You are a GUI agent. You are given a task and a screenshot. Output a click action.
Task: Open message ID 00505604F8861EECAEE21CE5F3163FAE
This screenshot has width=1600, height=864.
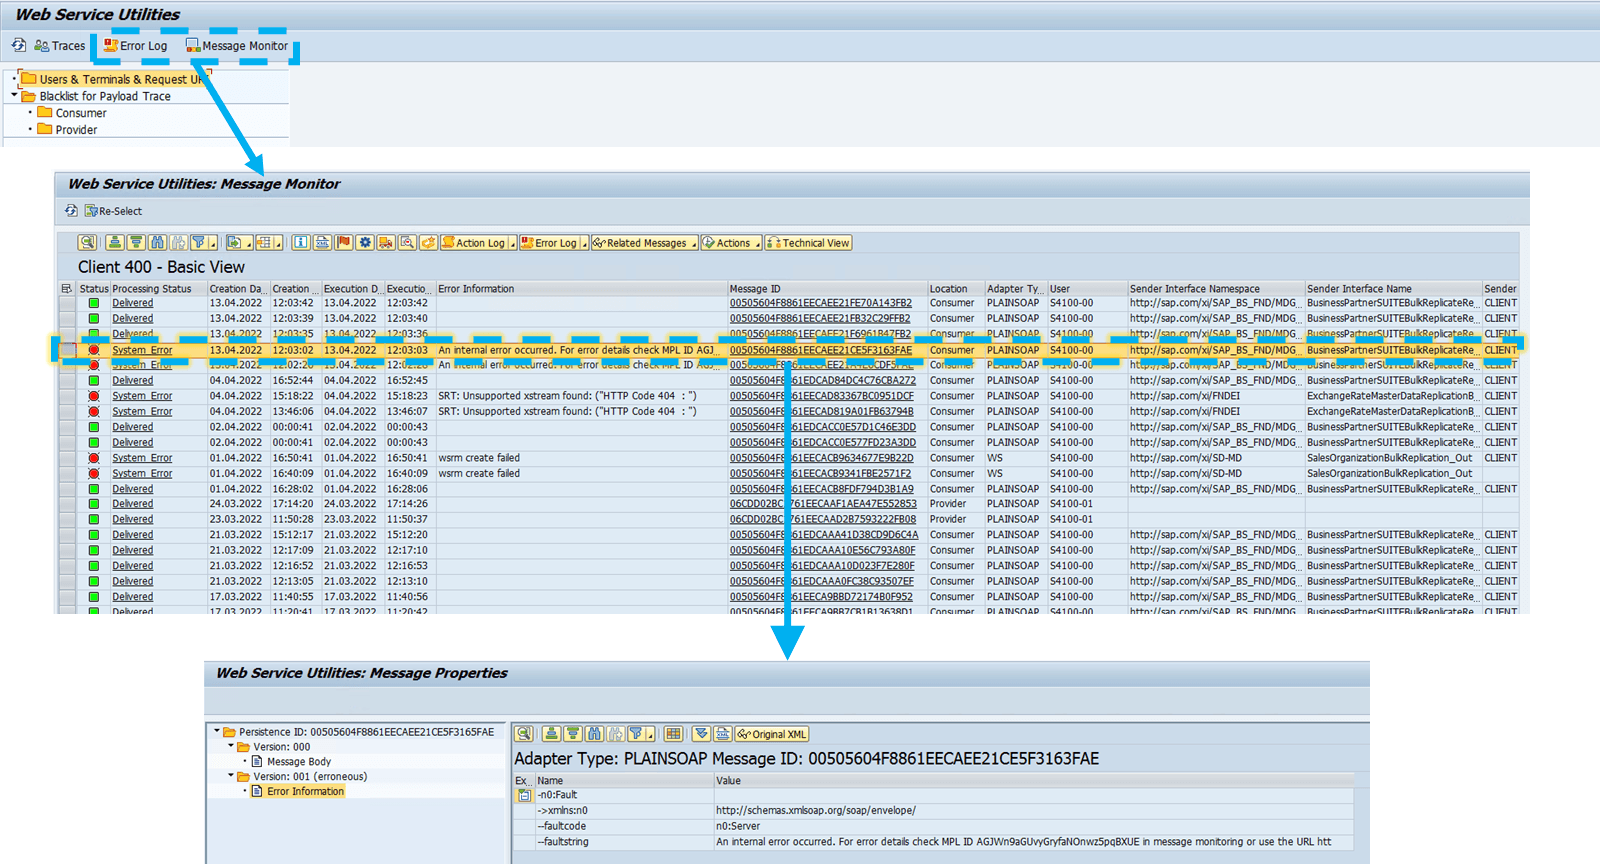(820, 350)
